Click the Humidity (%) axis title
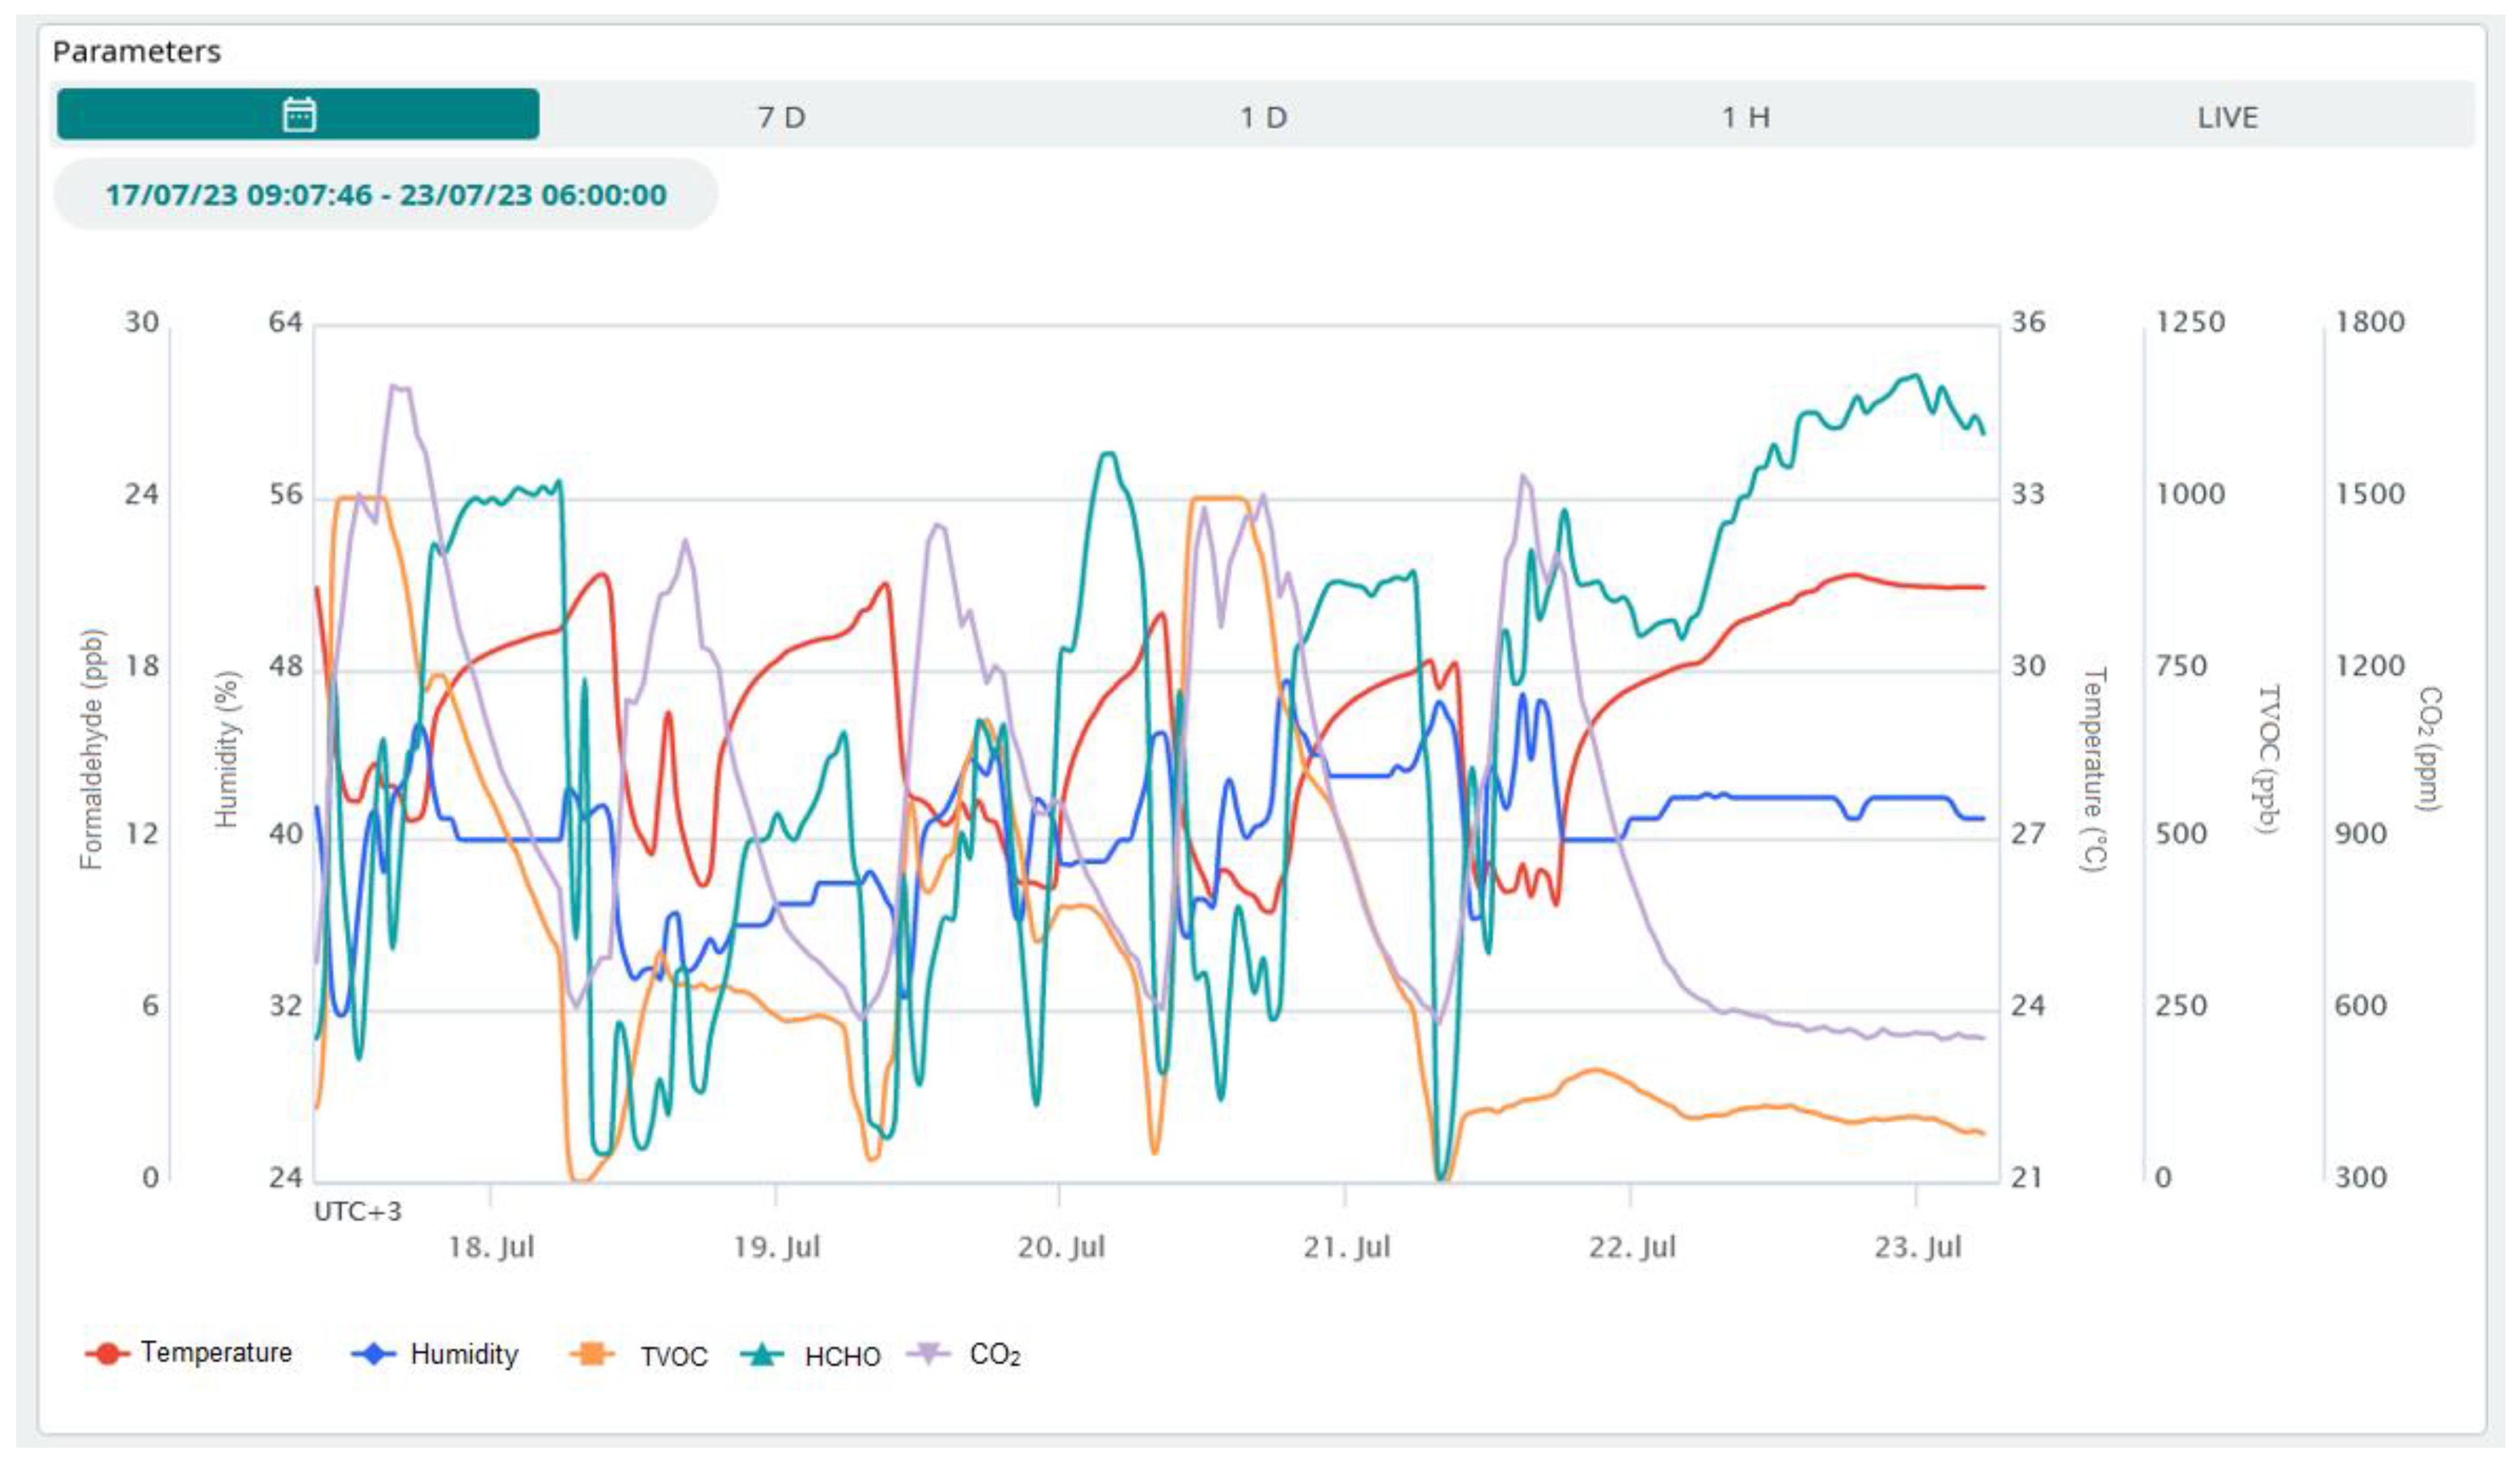Viewport: 2520px width, 1464px height. point(227,749)
